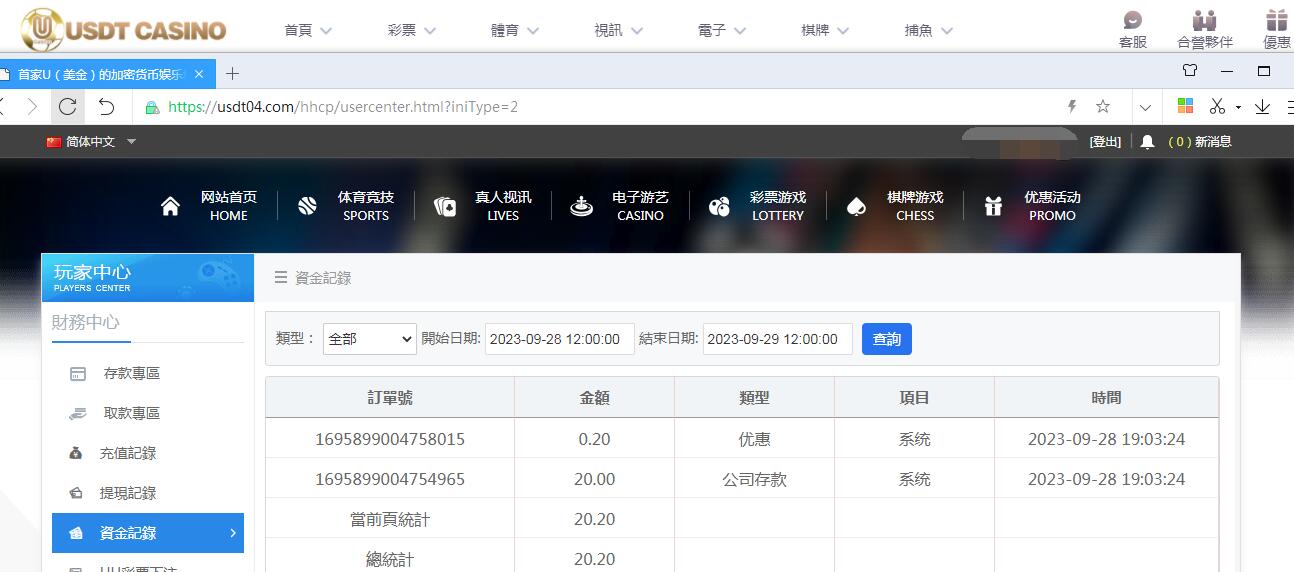Click the scissors screenshot tool icon
This screenshot has width=1294, height=572.
(1217, 107)
